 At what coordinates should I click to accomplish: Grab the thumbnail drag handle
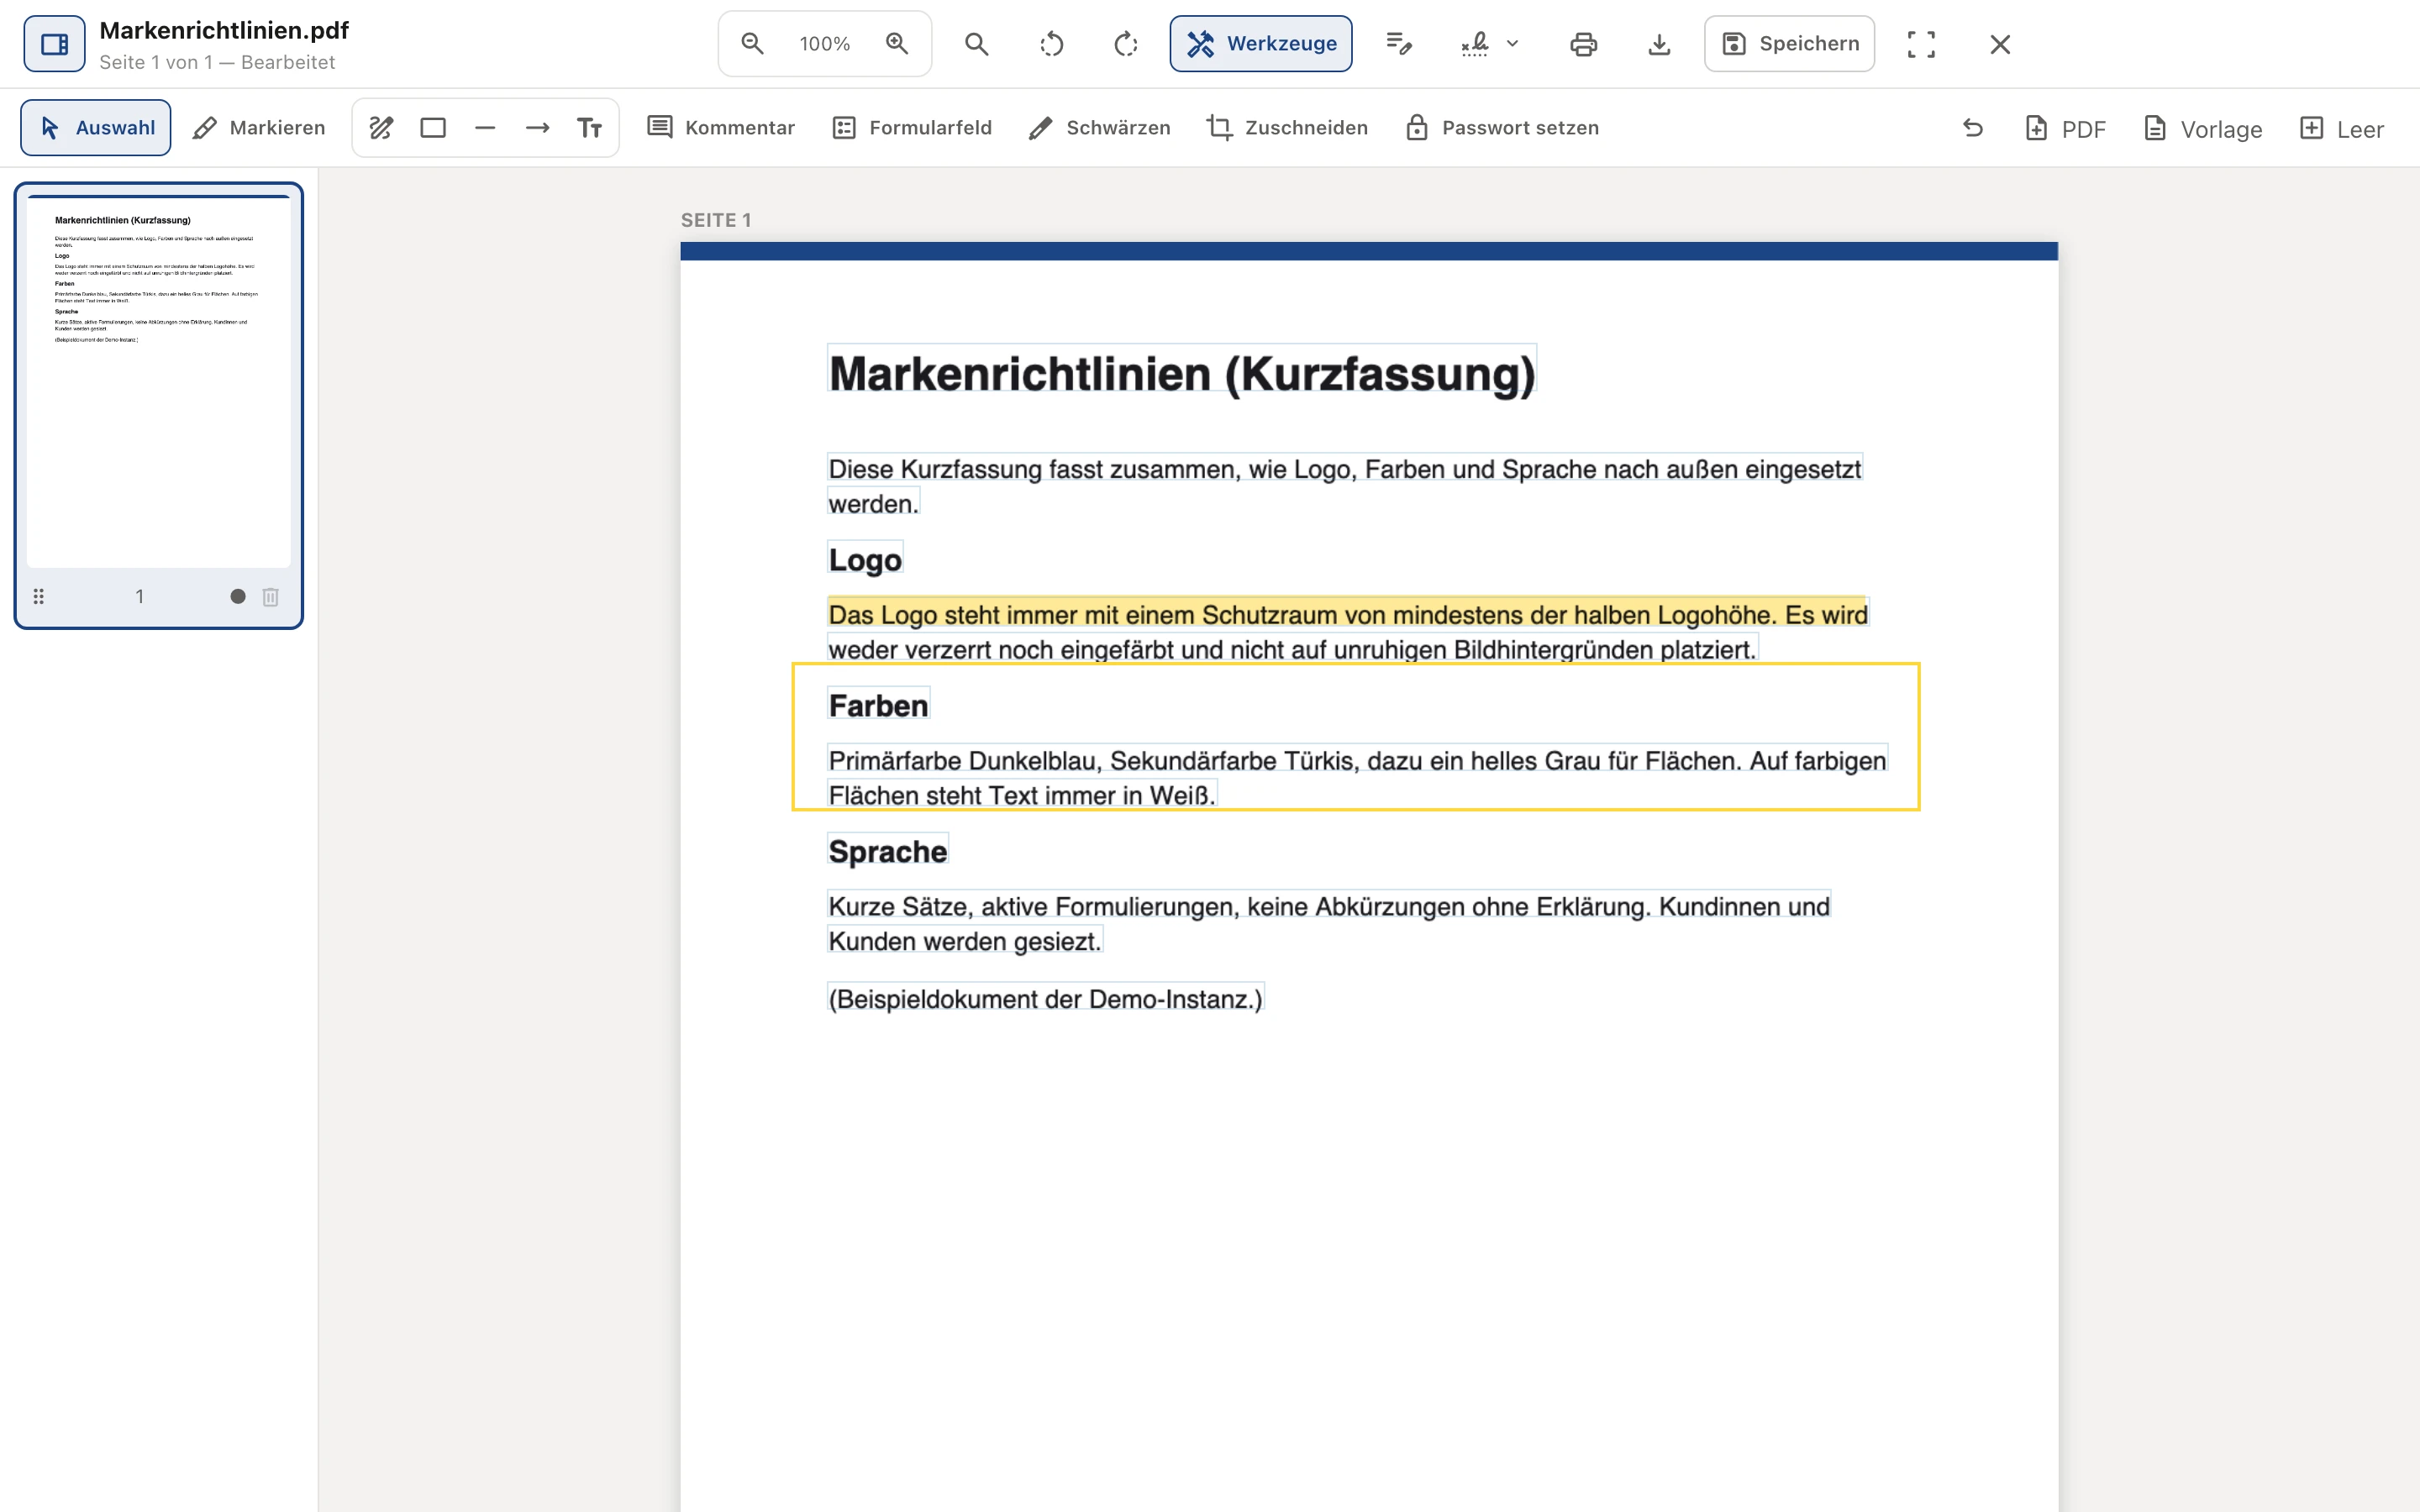click(x=39, y=597)
